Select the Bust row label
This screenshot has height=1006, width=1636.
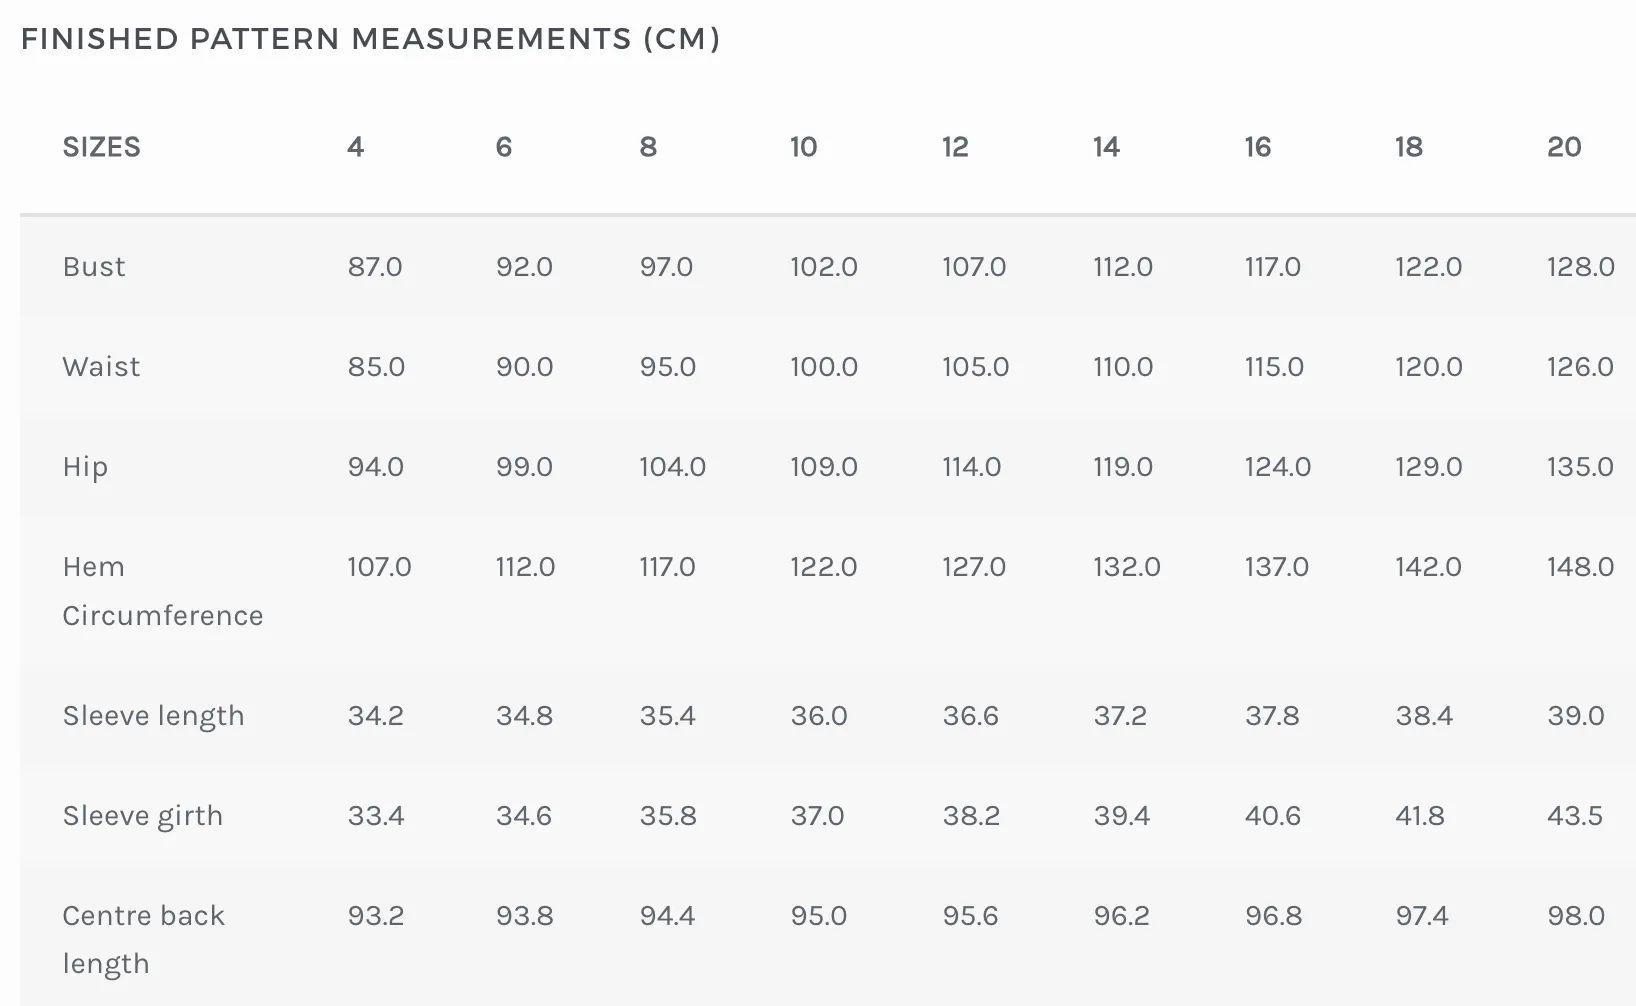pos(94,267)
